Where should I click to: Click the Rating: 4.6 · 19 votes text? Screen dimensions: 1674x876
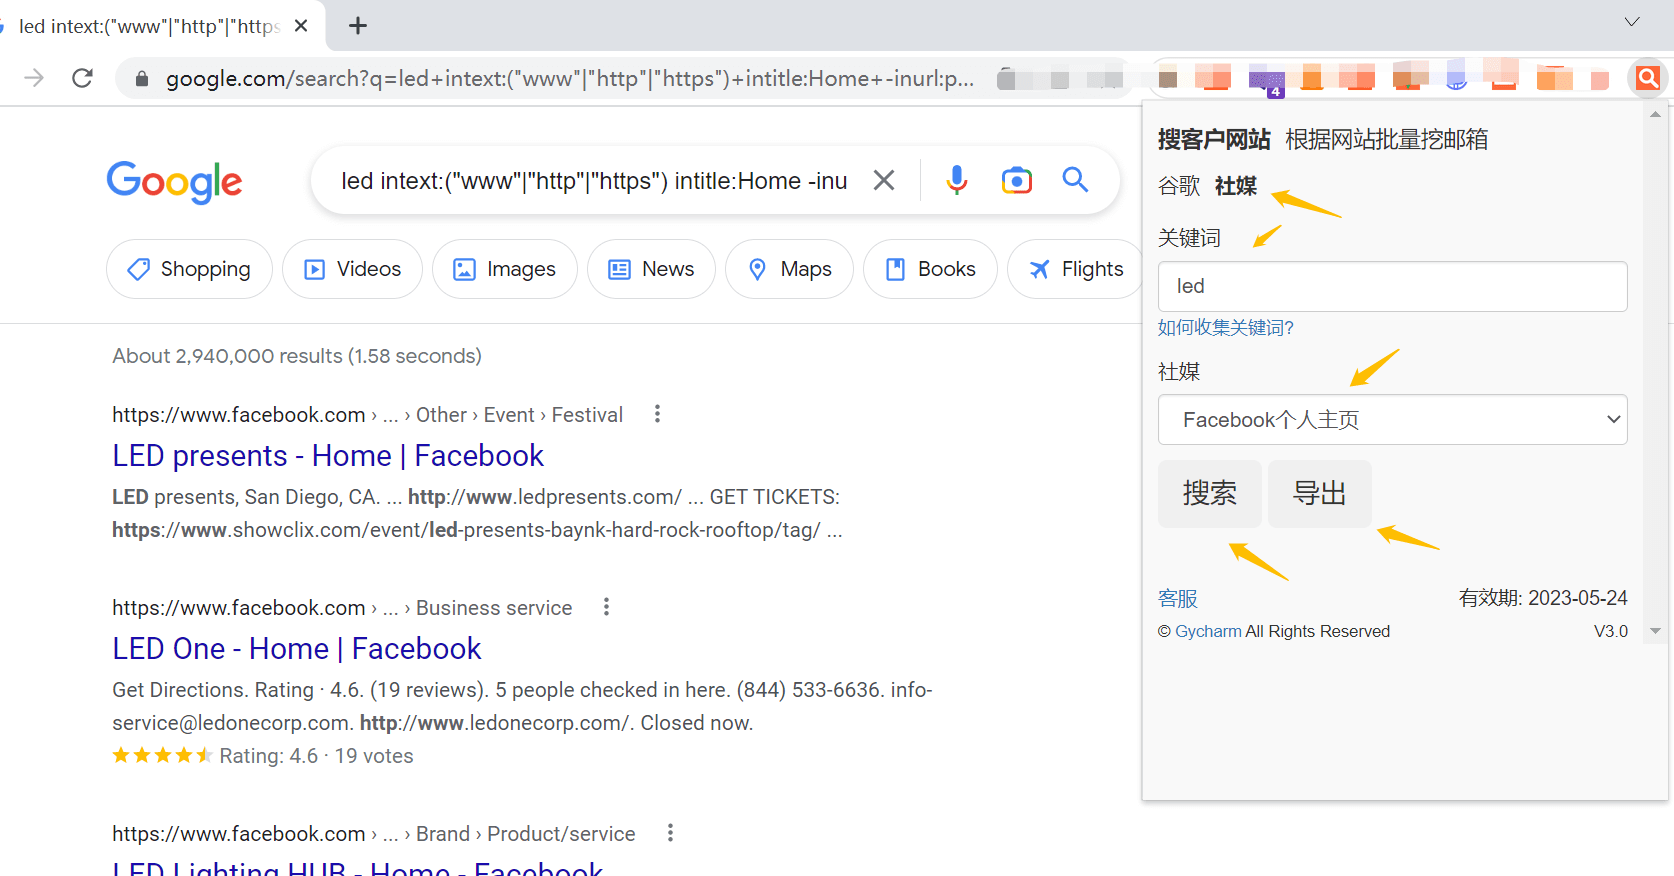tap(316, 756)
